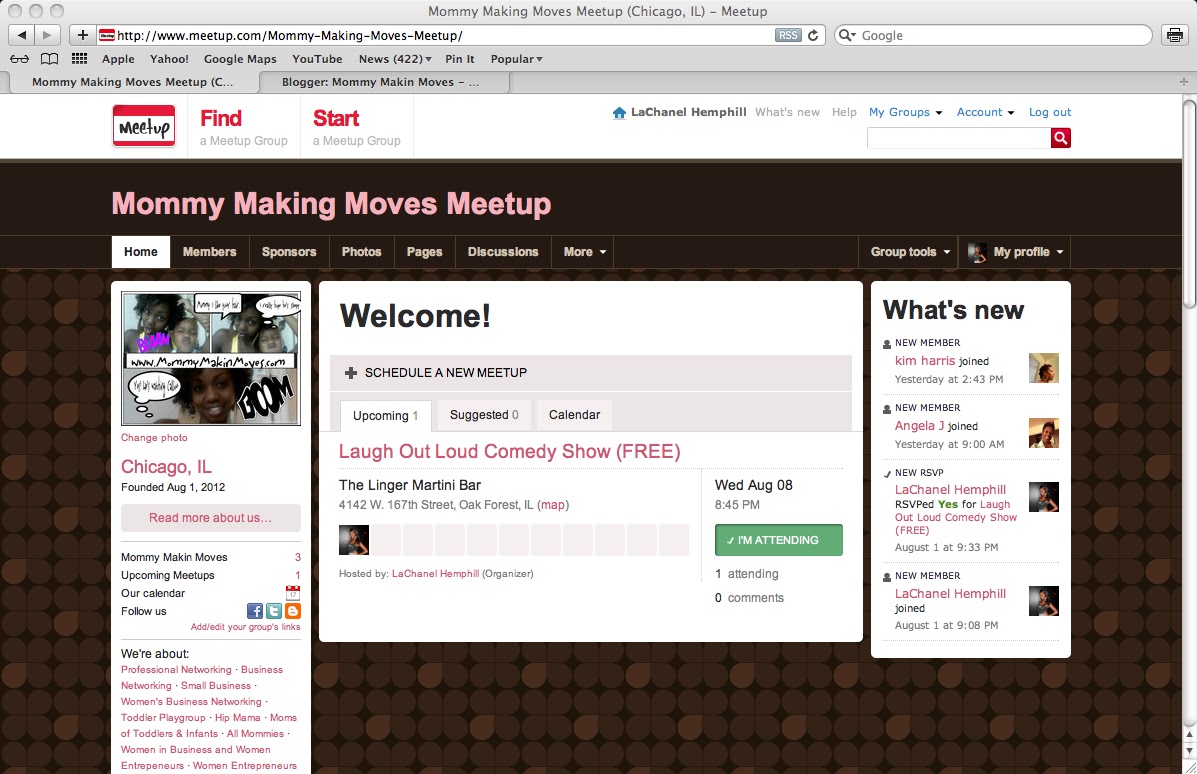Click kim harris member thumbnail

click(x=1043, y=368)
